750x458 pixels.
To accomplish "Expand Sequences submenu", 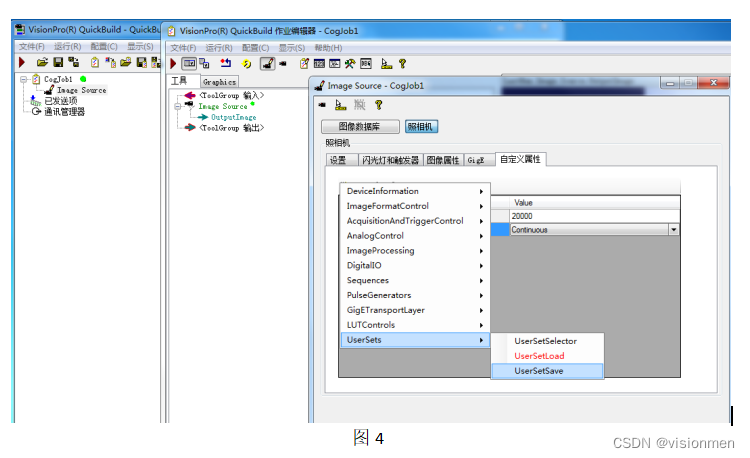I will pos(415,280).
